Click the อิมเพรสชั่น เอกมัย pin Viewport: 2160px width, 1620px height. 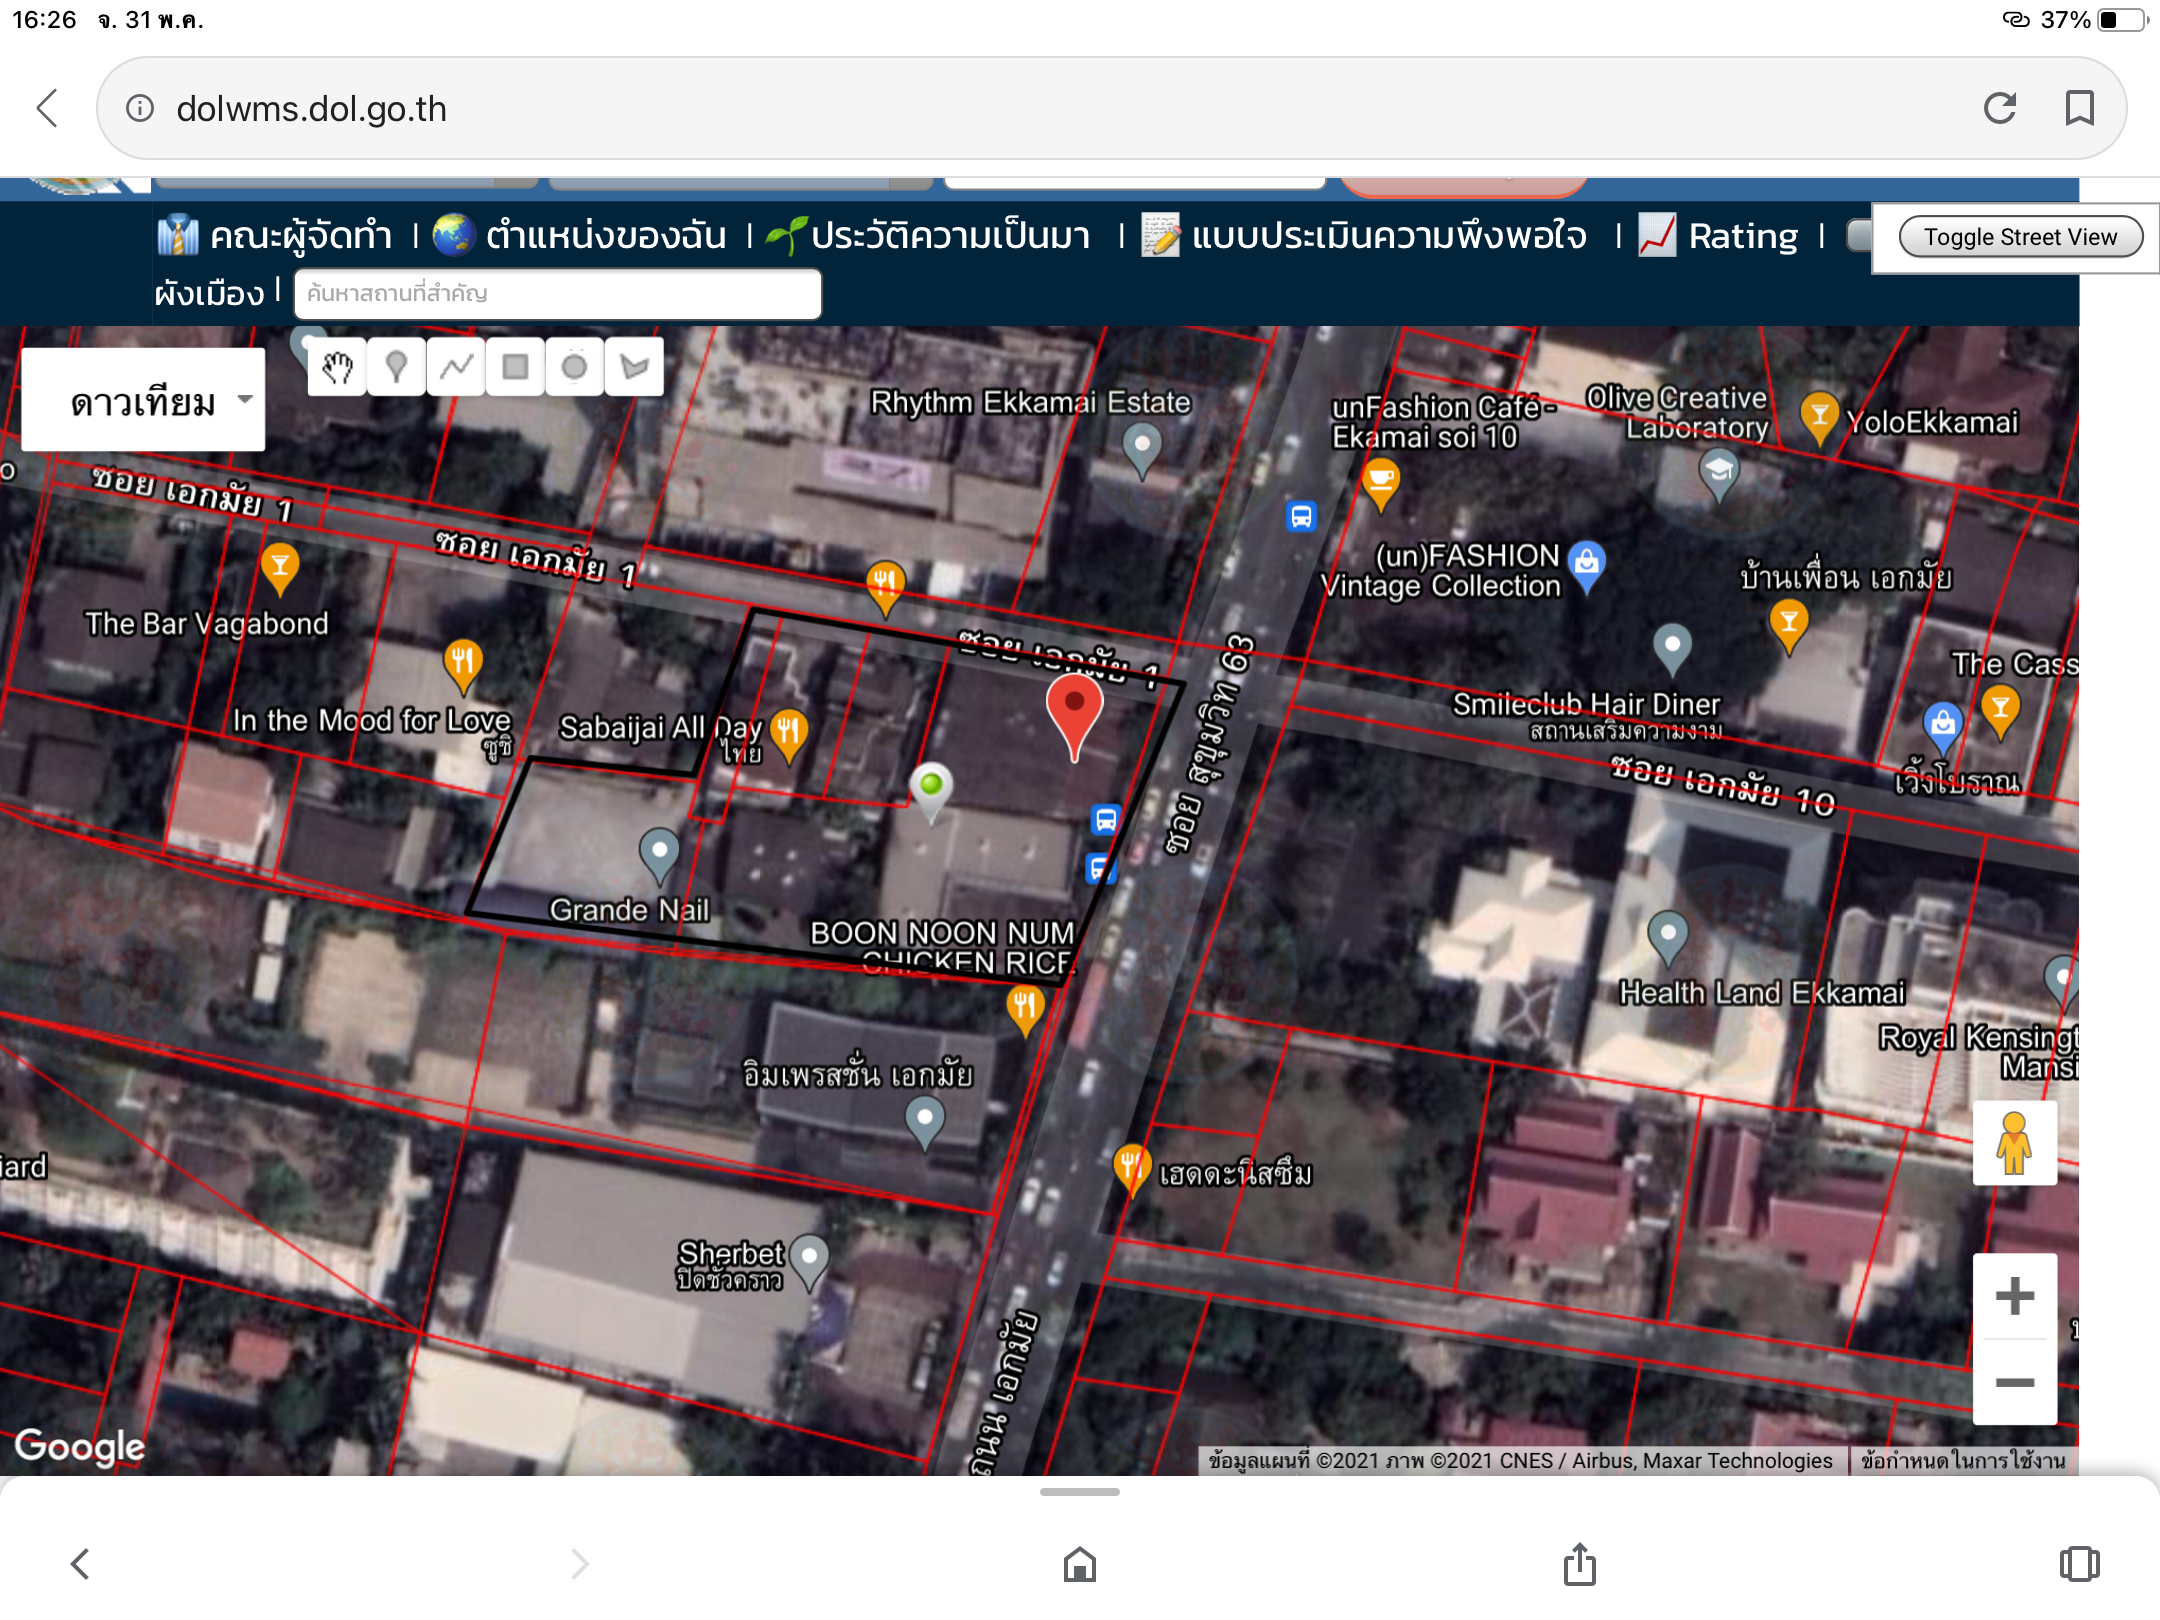point(925,1123)
